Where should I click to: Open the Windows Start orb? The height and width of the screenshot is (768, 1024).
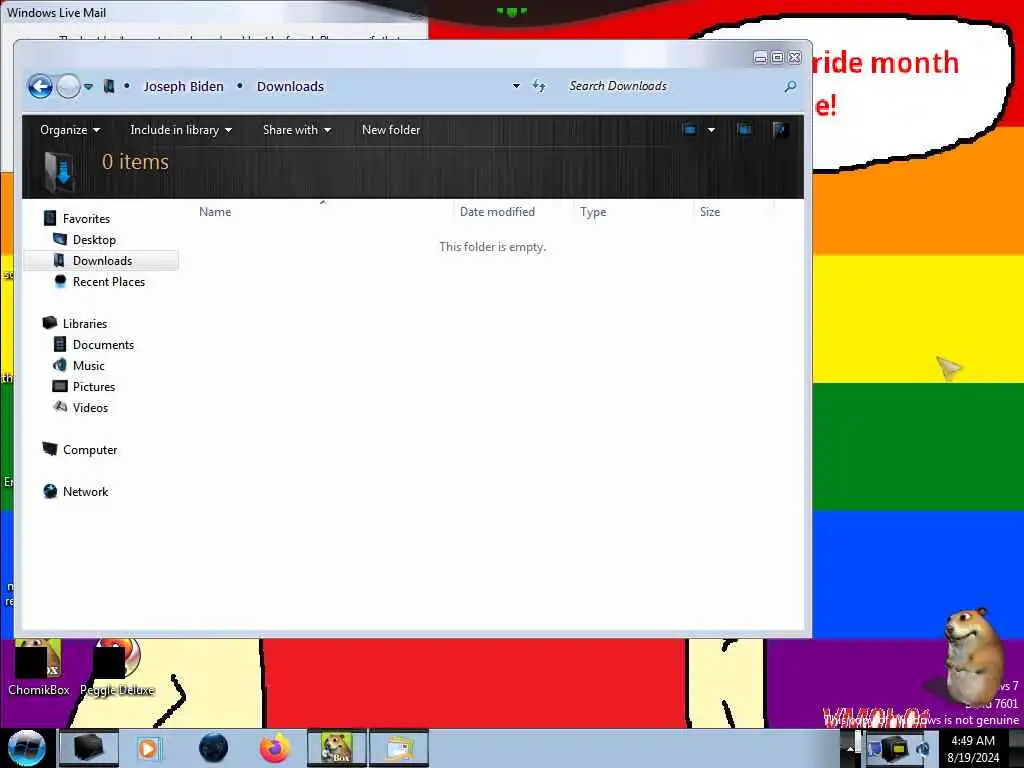26,748
